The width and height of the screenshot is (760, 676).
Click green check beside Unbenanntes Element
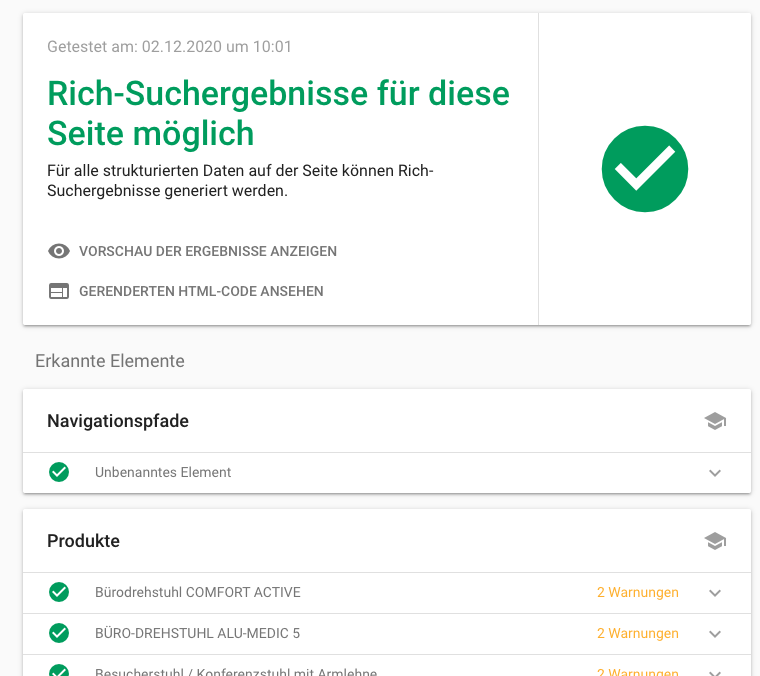[59, 472]
